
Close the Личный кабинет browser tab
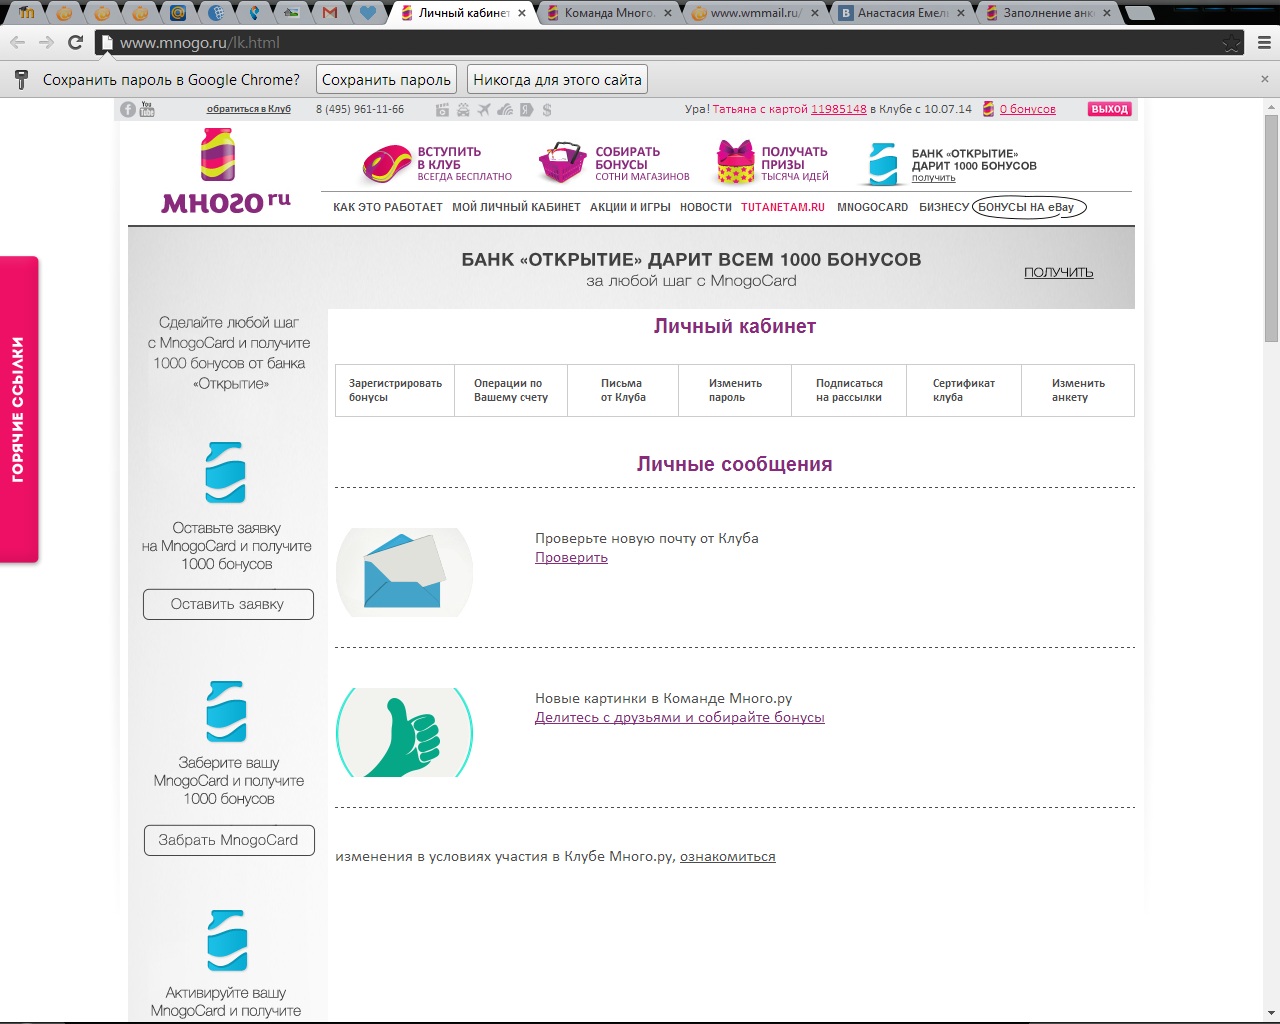[522, 13]
